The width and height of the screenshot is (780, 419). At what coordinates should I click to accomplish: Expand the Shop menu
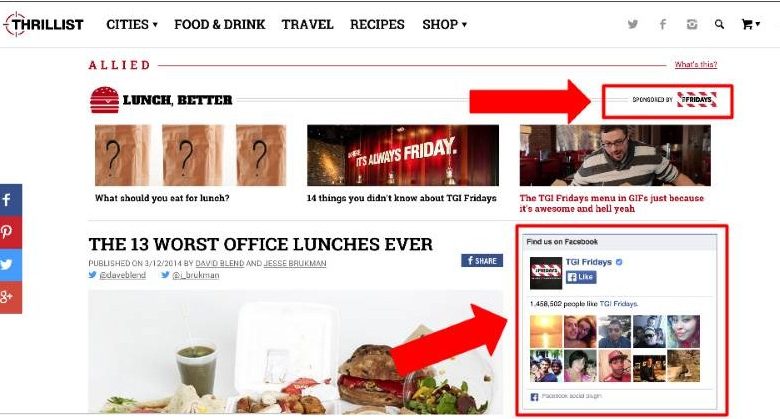[444, 24]
